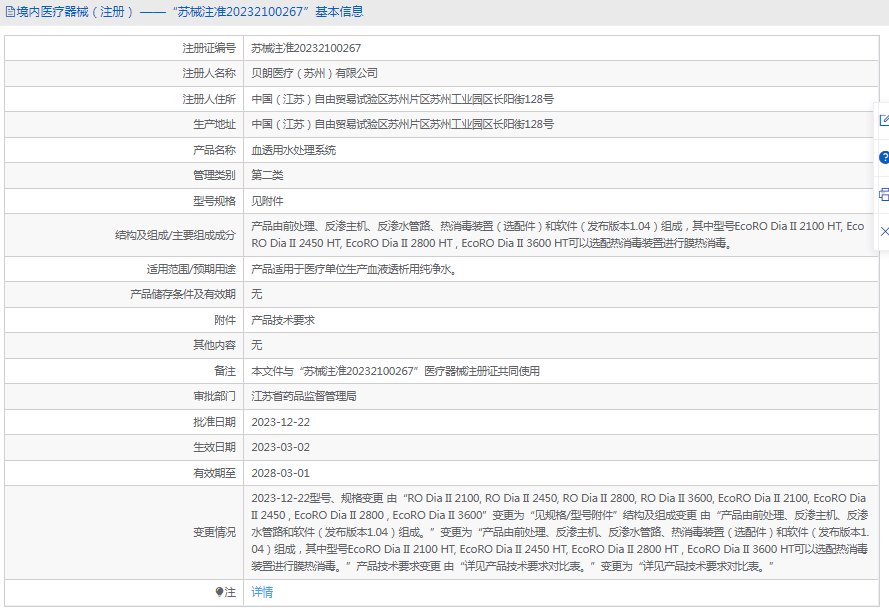The image size is (889, 611).
Task: Click effective date 2023-03-02
Action: pos(281,447)
